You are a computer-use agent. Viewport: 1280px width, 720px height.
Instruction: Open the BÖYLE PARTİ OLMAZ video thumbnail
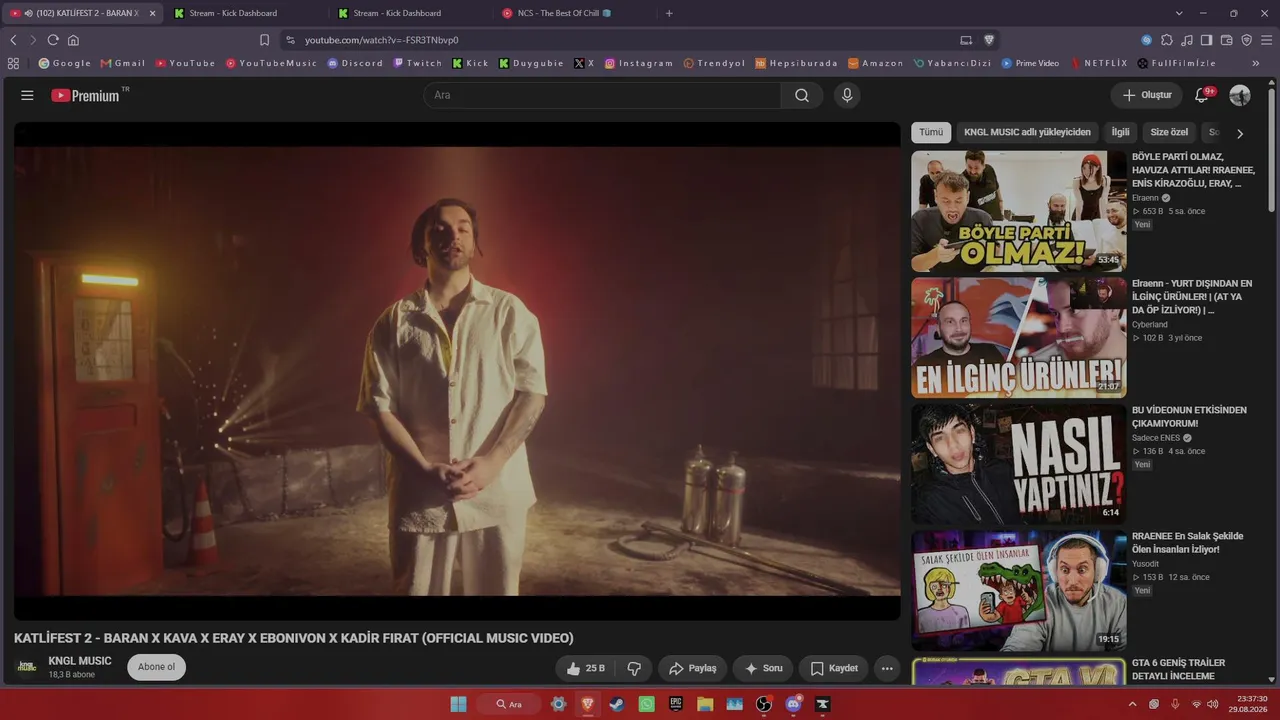pyautogui.click(x=1018, y=211)
